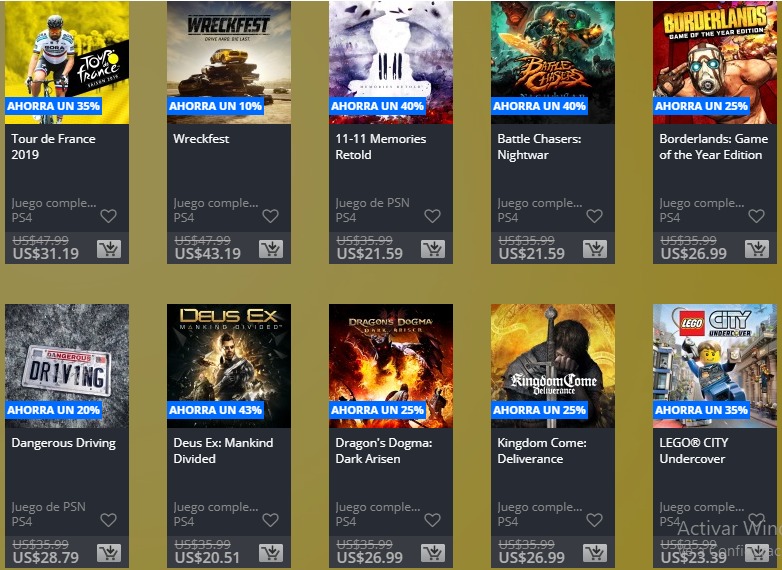Add Deus Ex: Mankind Divided to cart
Image resolution: width=782 pixels, height=570 pixels.
tap(271, 553)
